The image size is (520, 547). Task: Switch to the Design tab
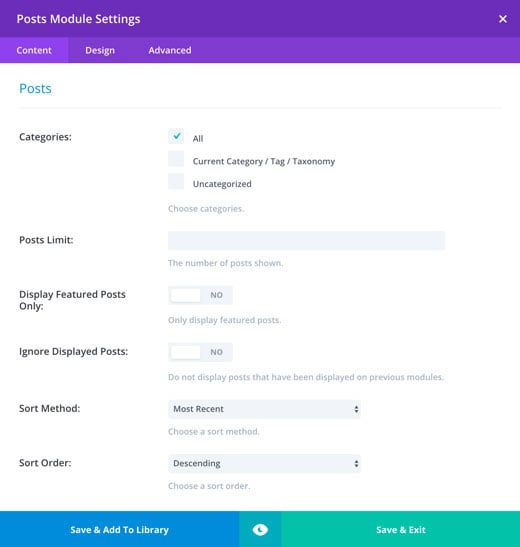(100, 50)
